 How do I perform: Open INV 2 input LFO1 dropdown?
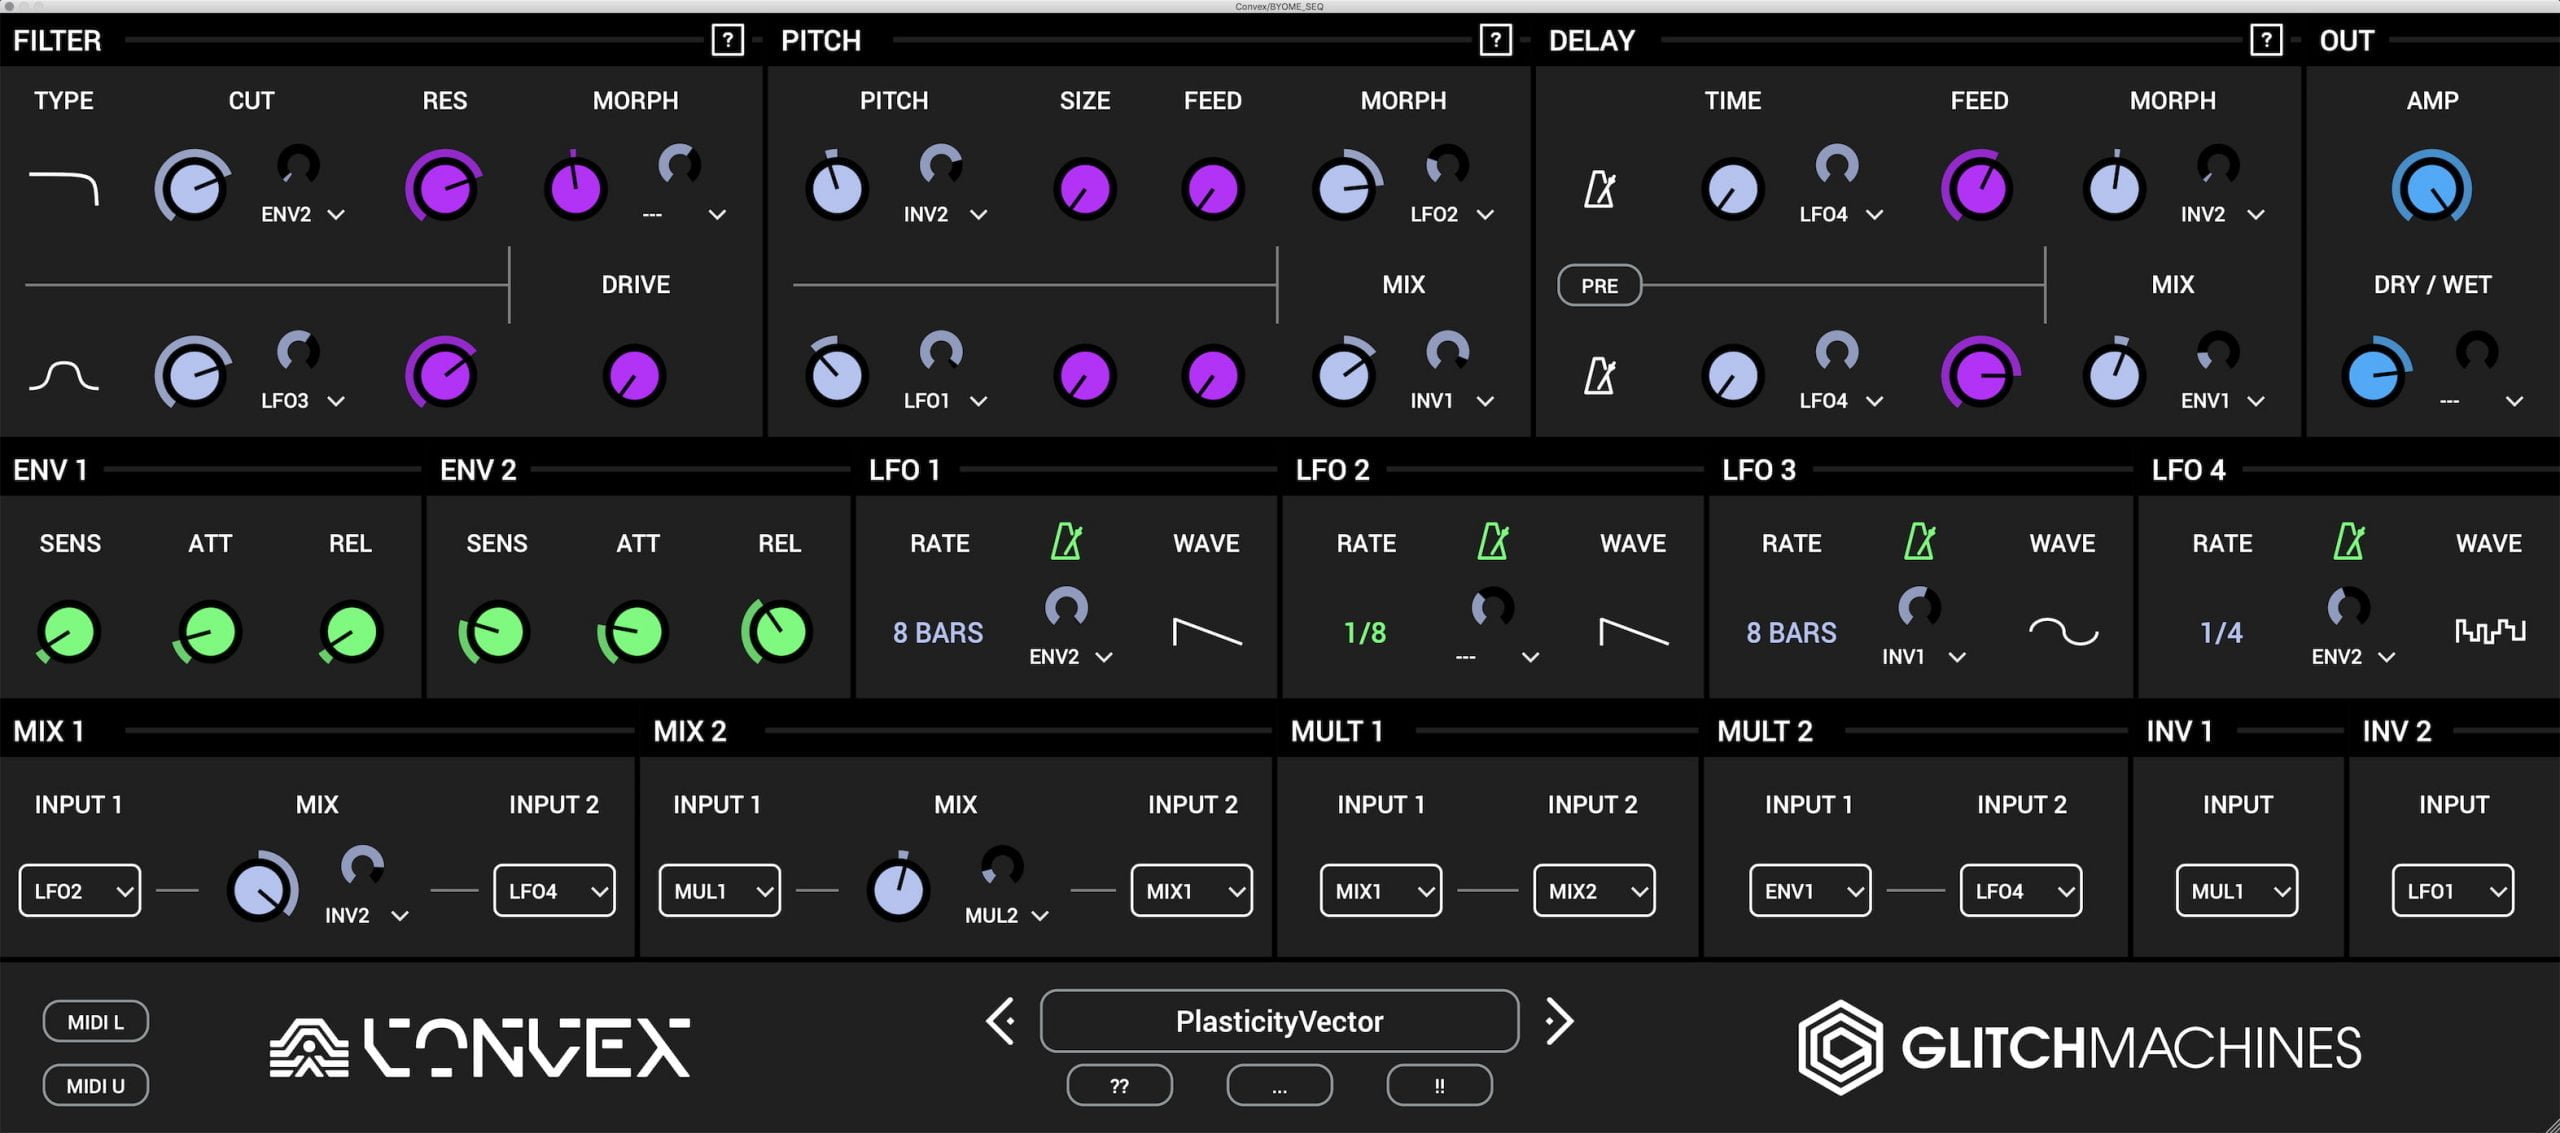[x=2452, y=891]
